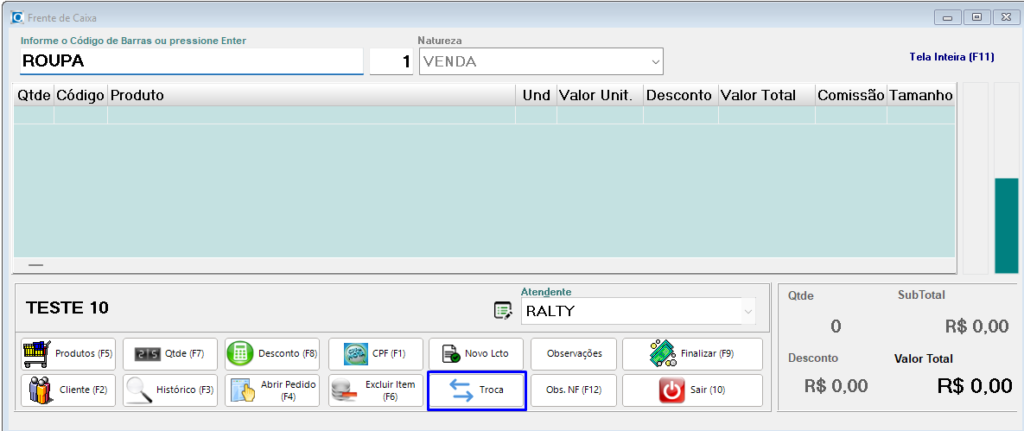This screenshot has width=1024, height=431.
Task: Click the Obs. NF (F12) button
Action: tap(574, 390)
